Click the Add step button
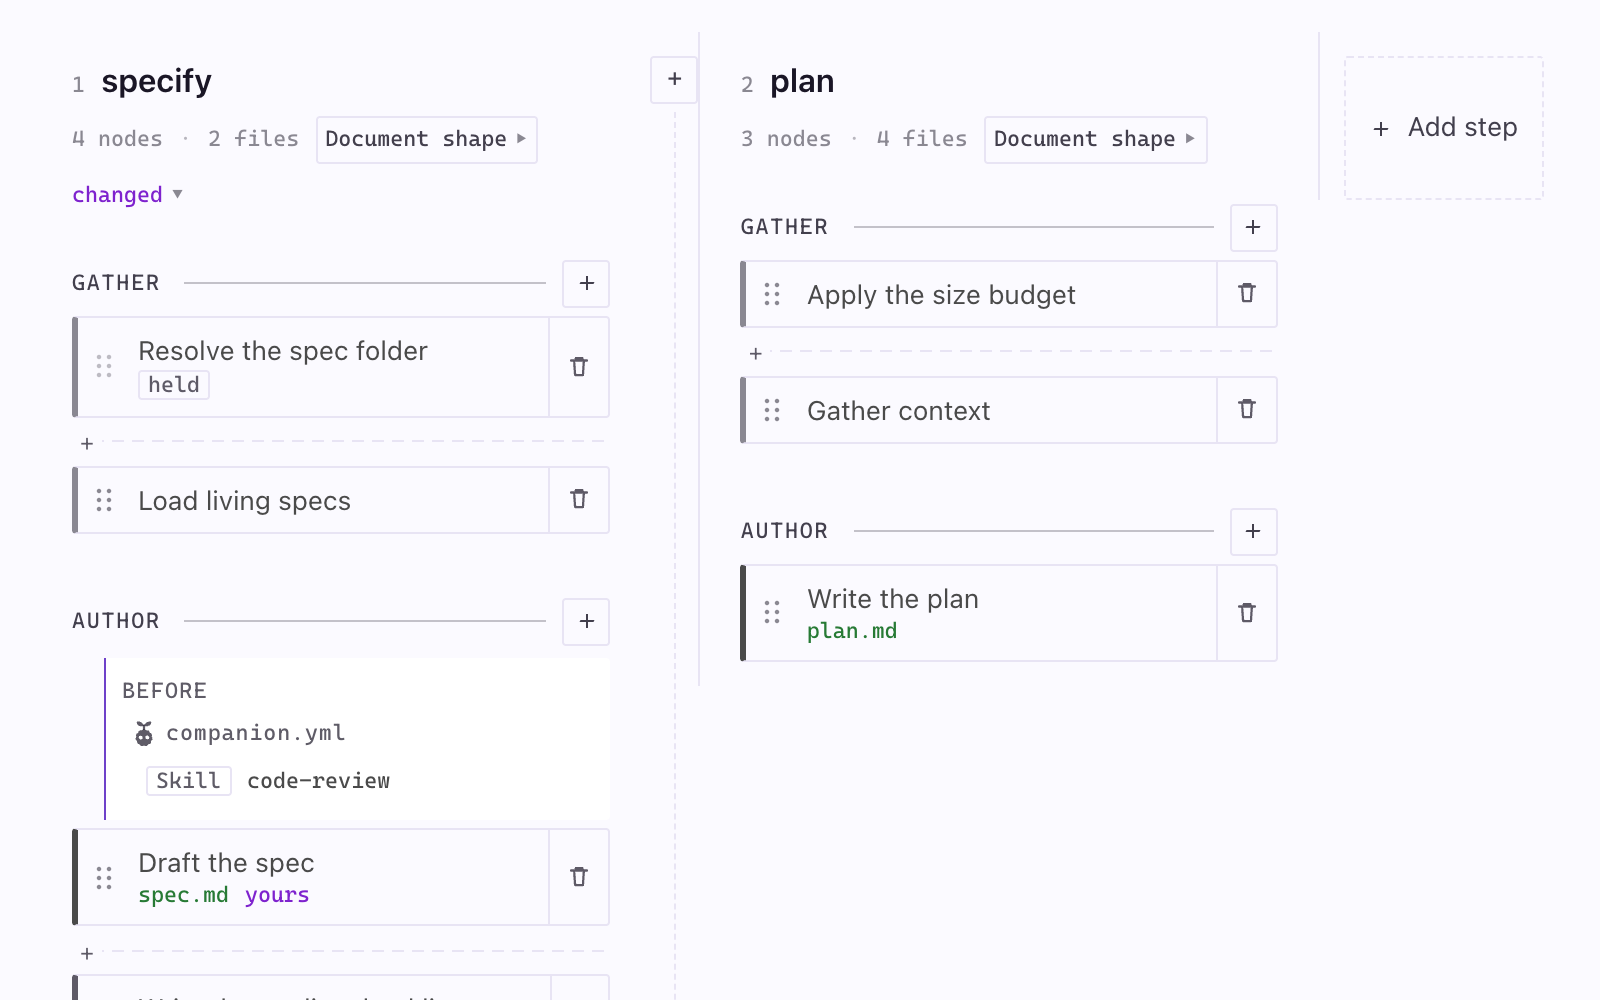This screenshot has width=1600, height=1000. pyautogui.click(x=1444, y=128)
